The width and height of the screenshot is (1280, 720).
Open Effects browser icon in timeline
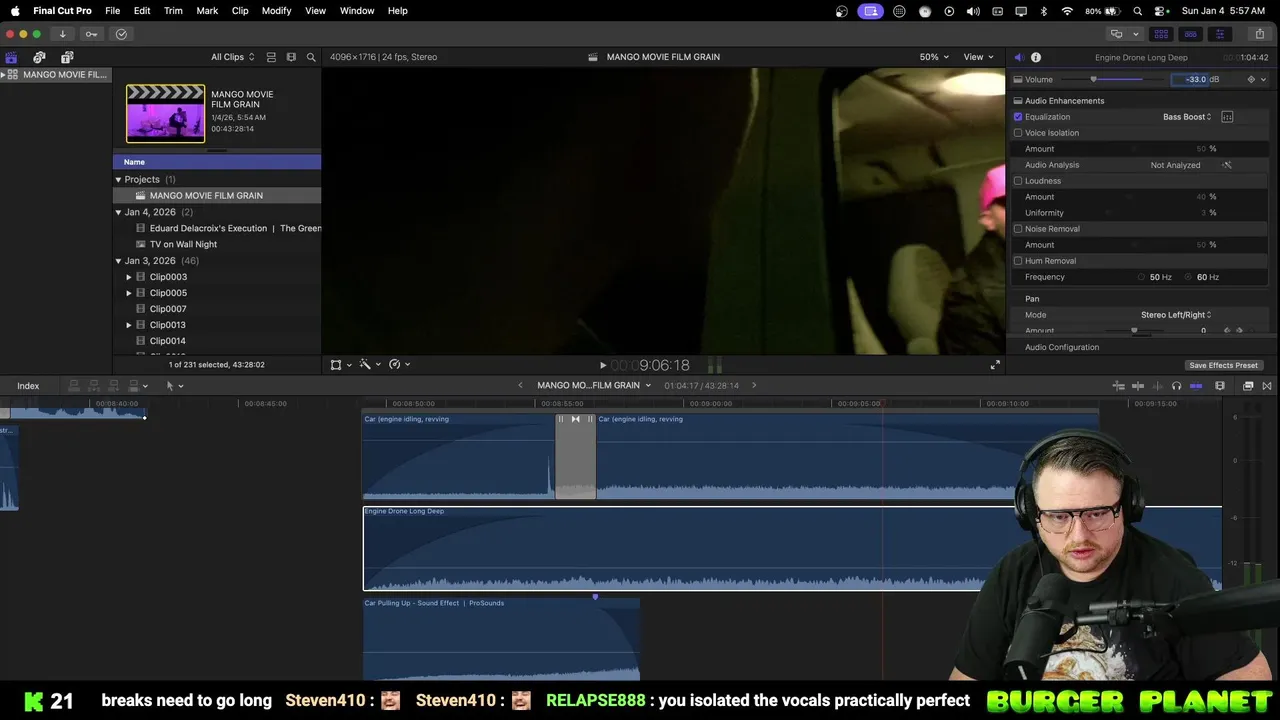pos(1248,386)
